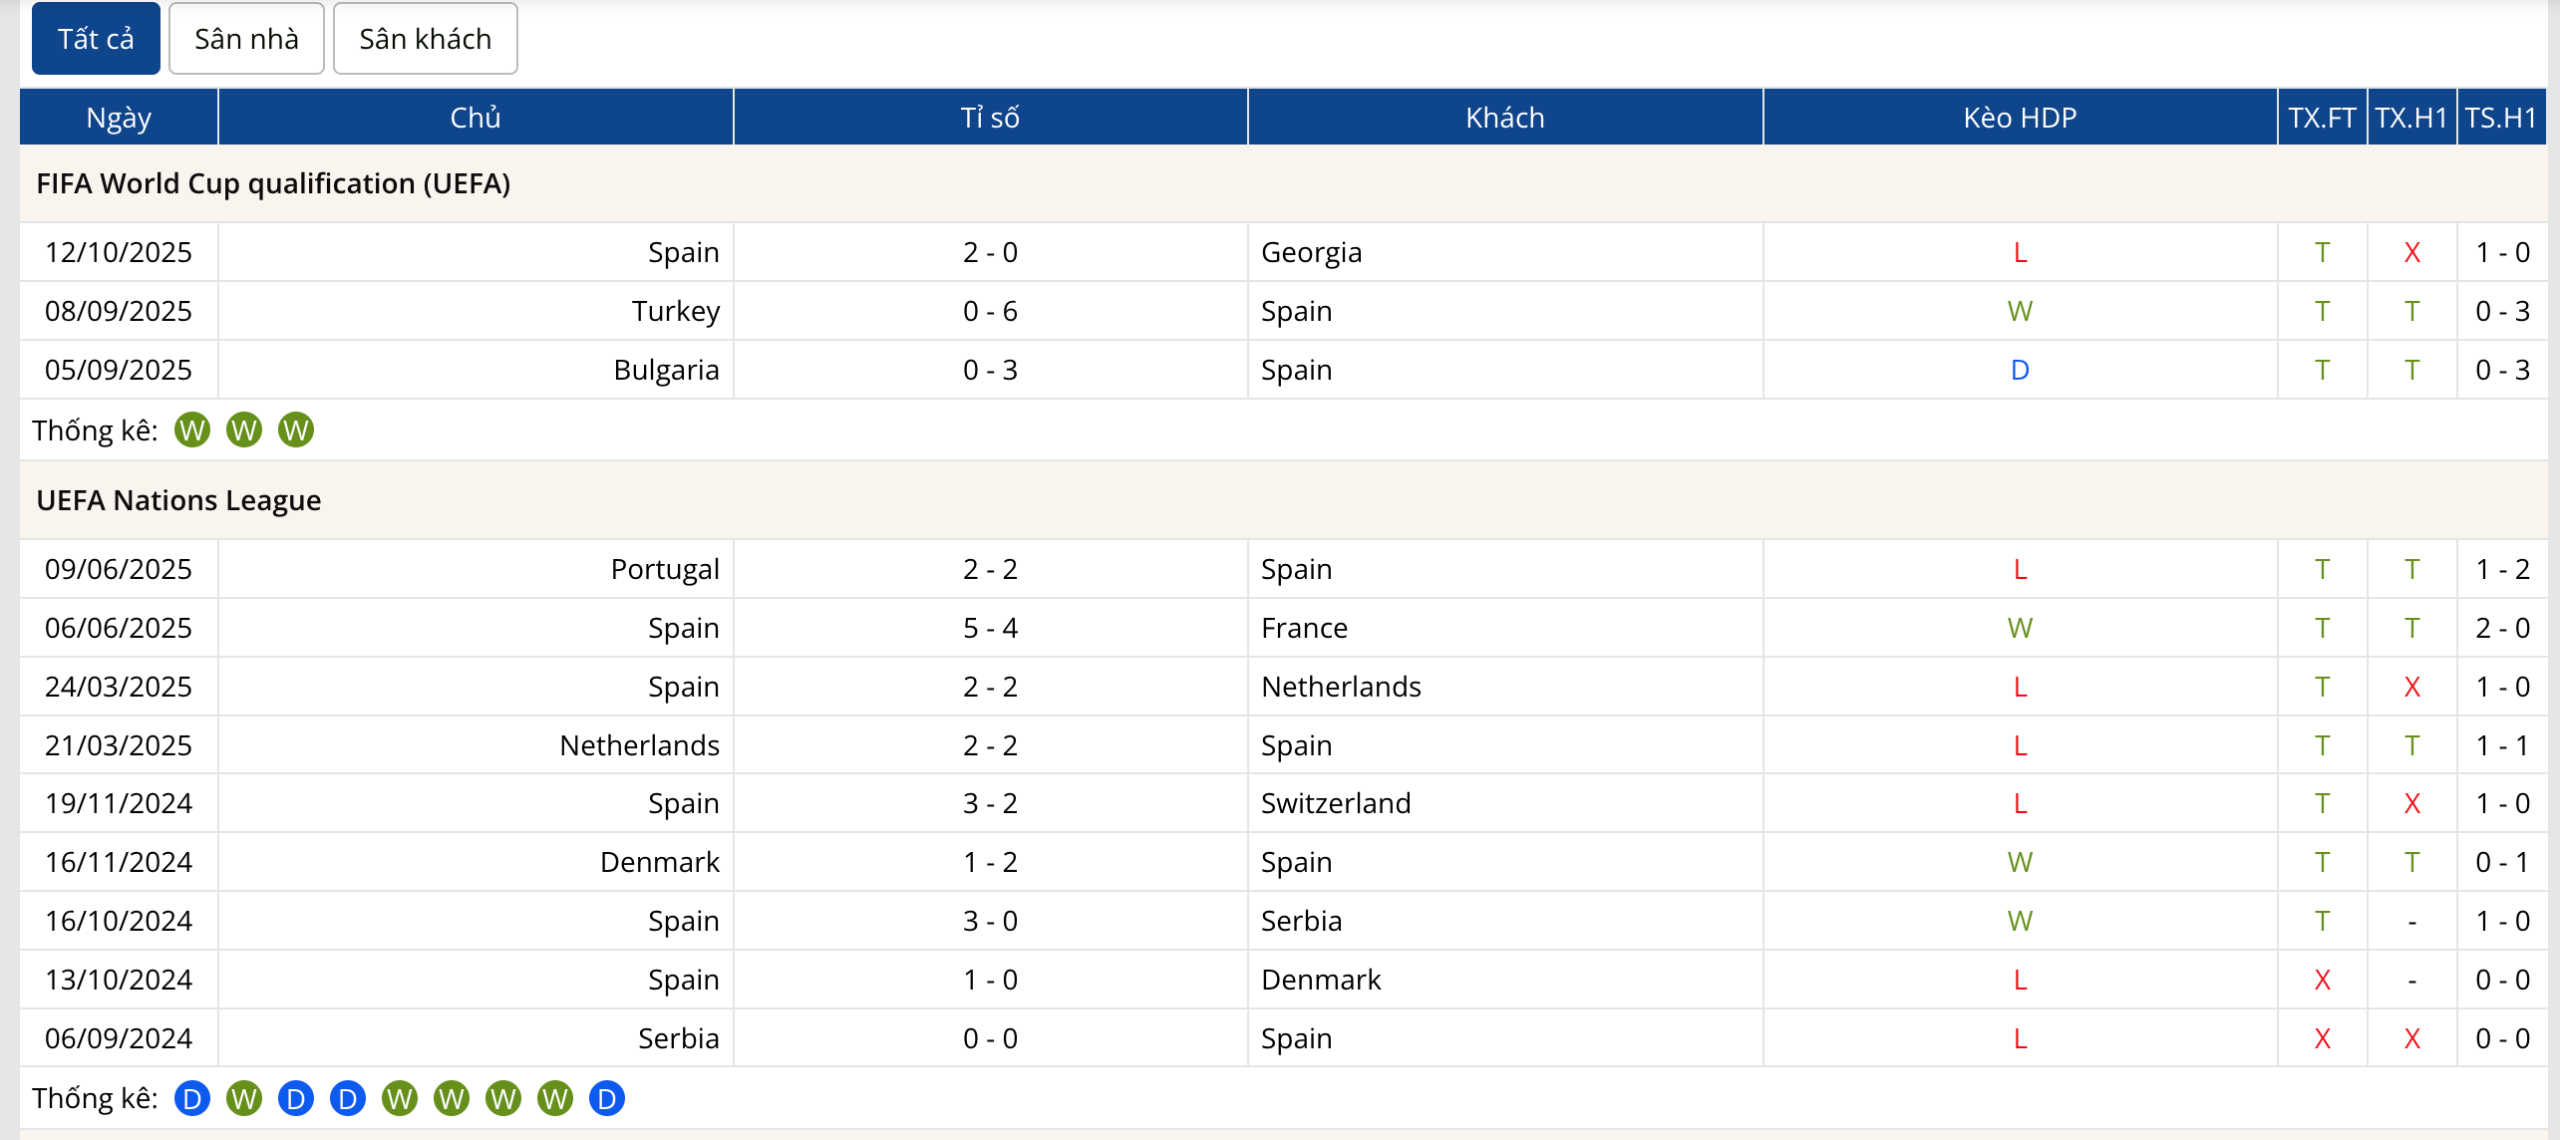Click the TS.H1 column header
Image resolution: width=2560 pixels, height=1140 pixels.
(2504, 117)
